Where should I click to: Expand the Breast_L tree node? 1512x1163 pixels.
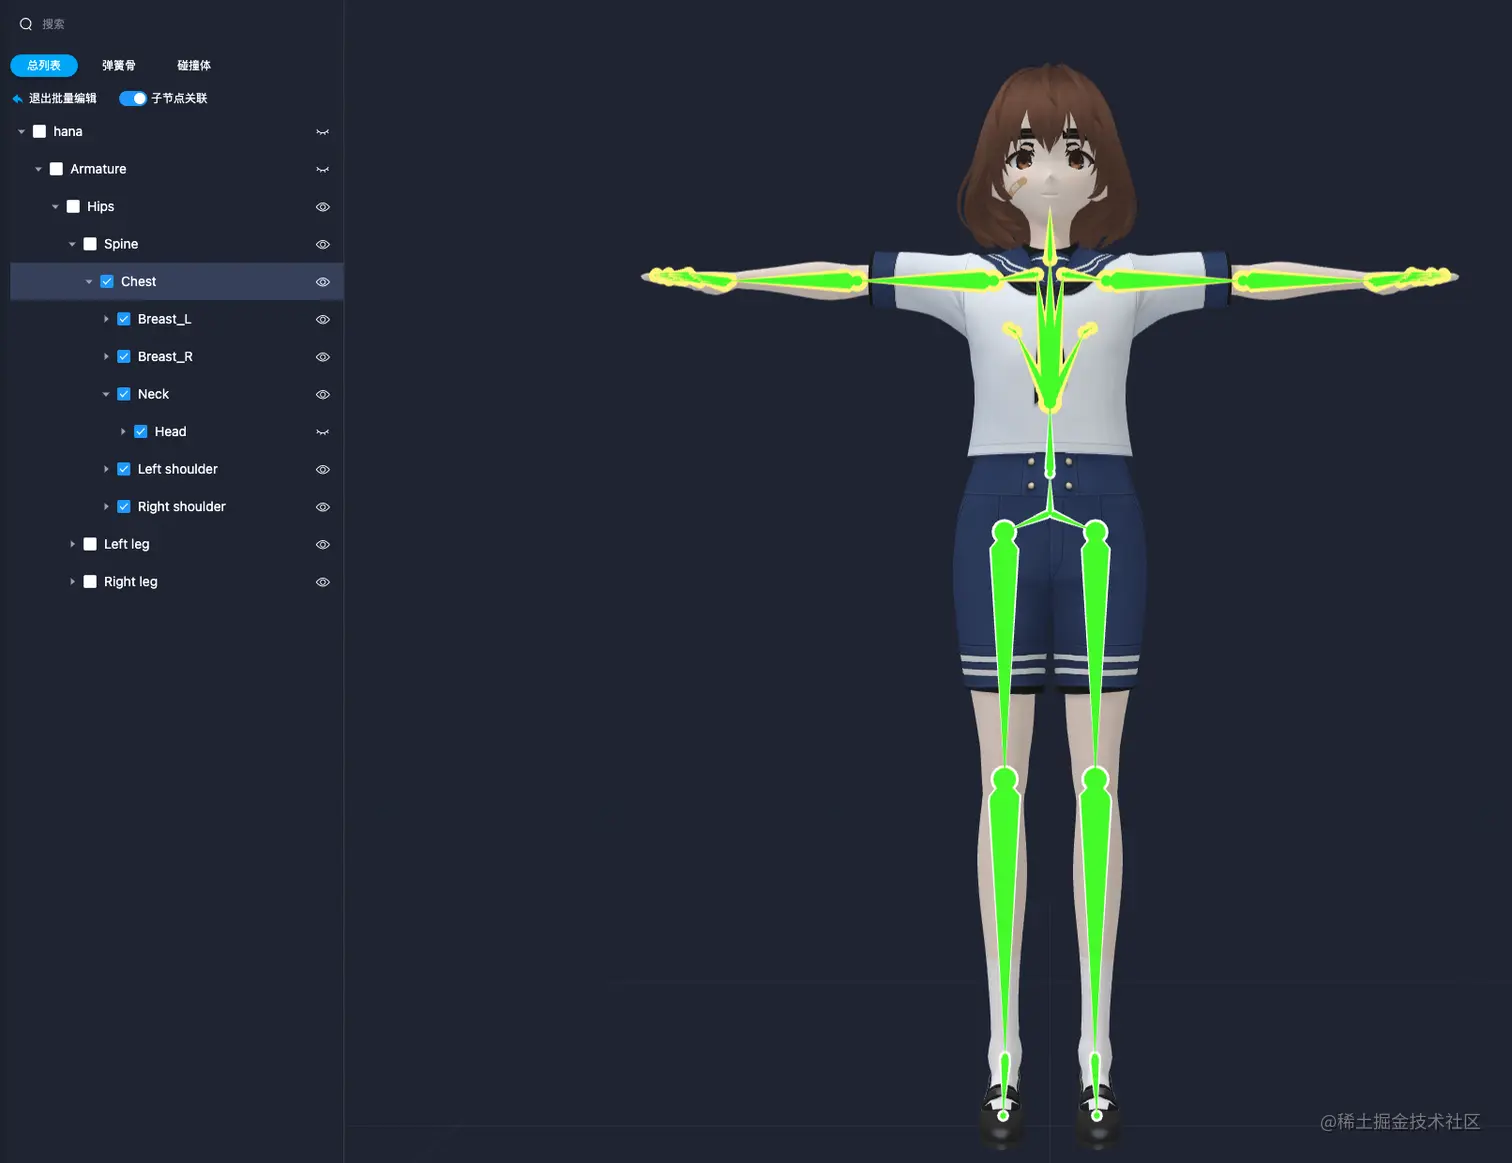click(106, 319)
